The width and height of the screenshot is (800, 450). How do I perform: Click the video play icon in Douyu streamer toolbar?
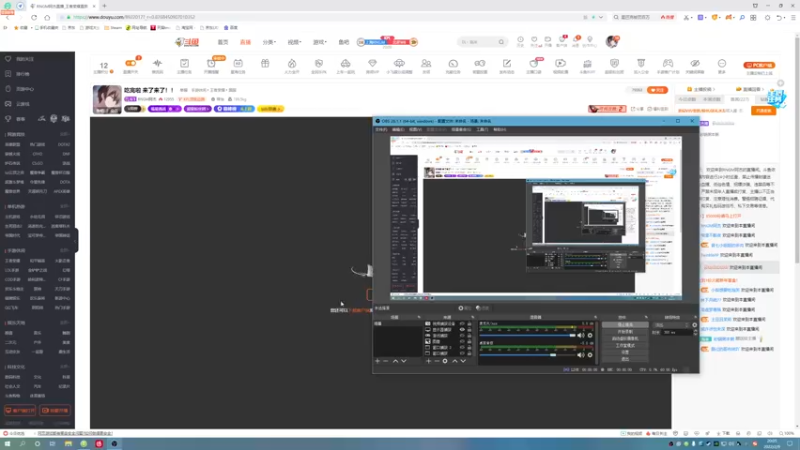tap(560, 63)
